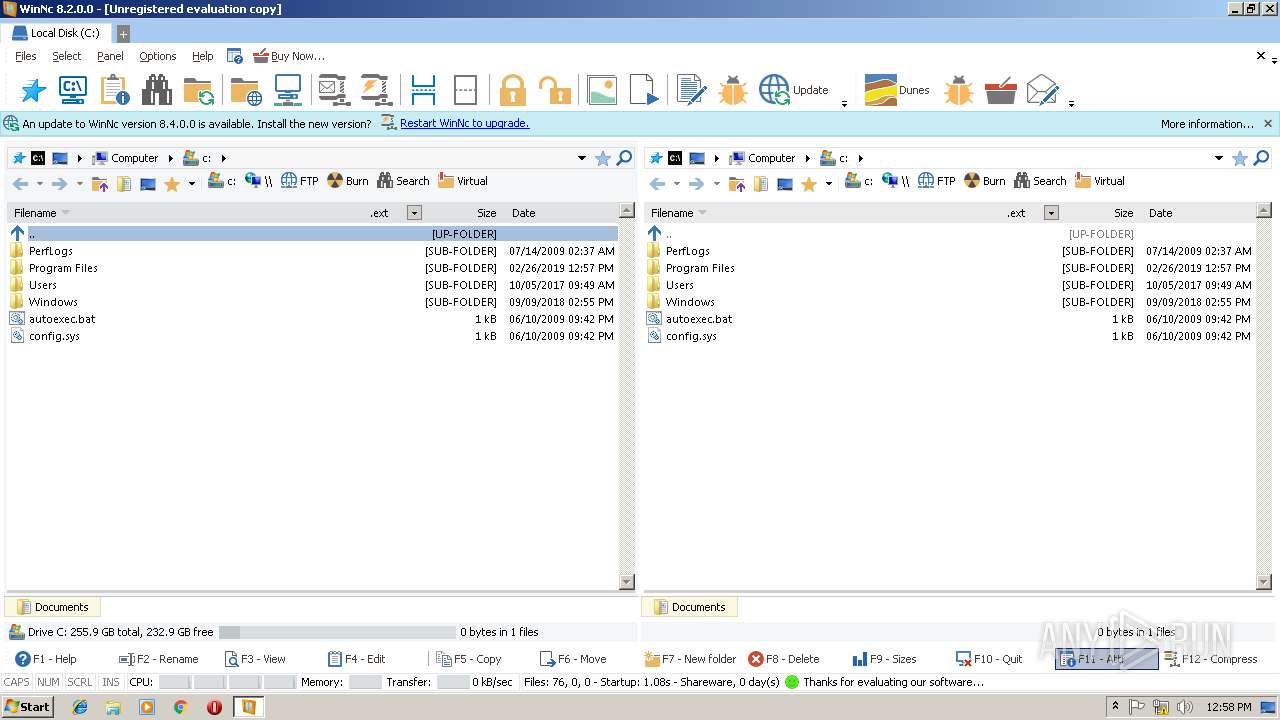Click the locked padlock encrypt icon
The image size is (1280, 720).
point(512,90)
